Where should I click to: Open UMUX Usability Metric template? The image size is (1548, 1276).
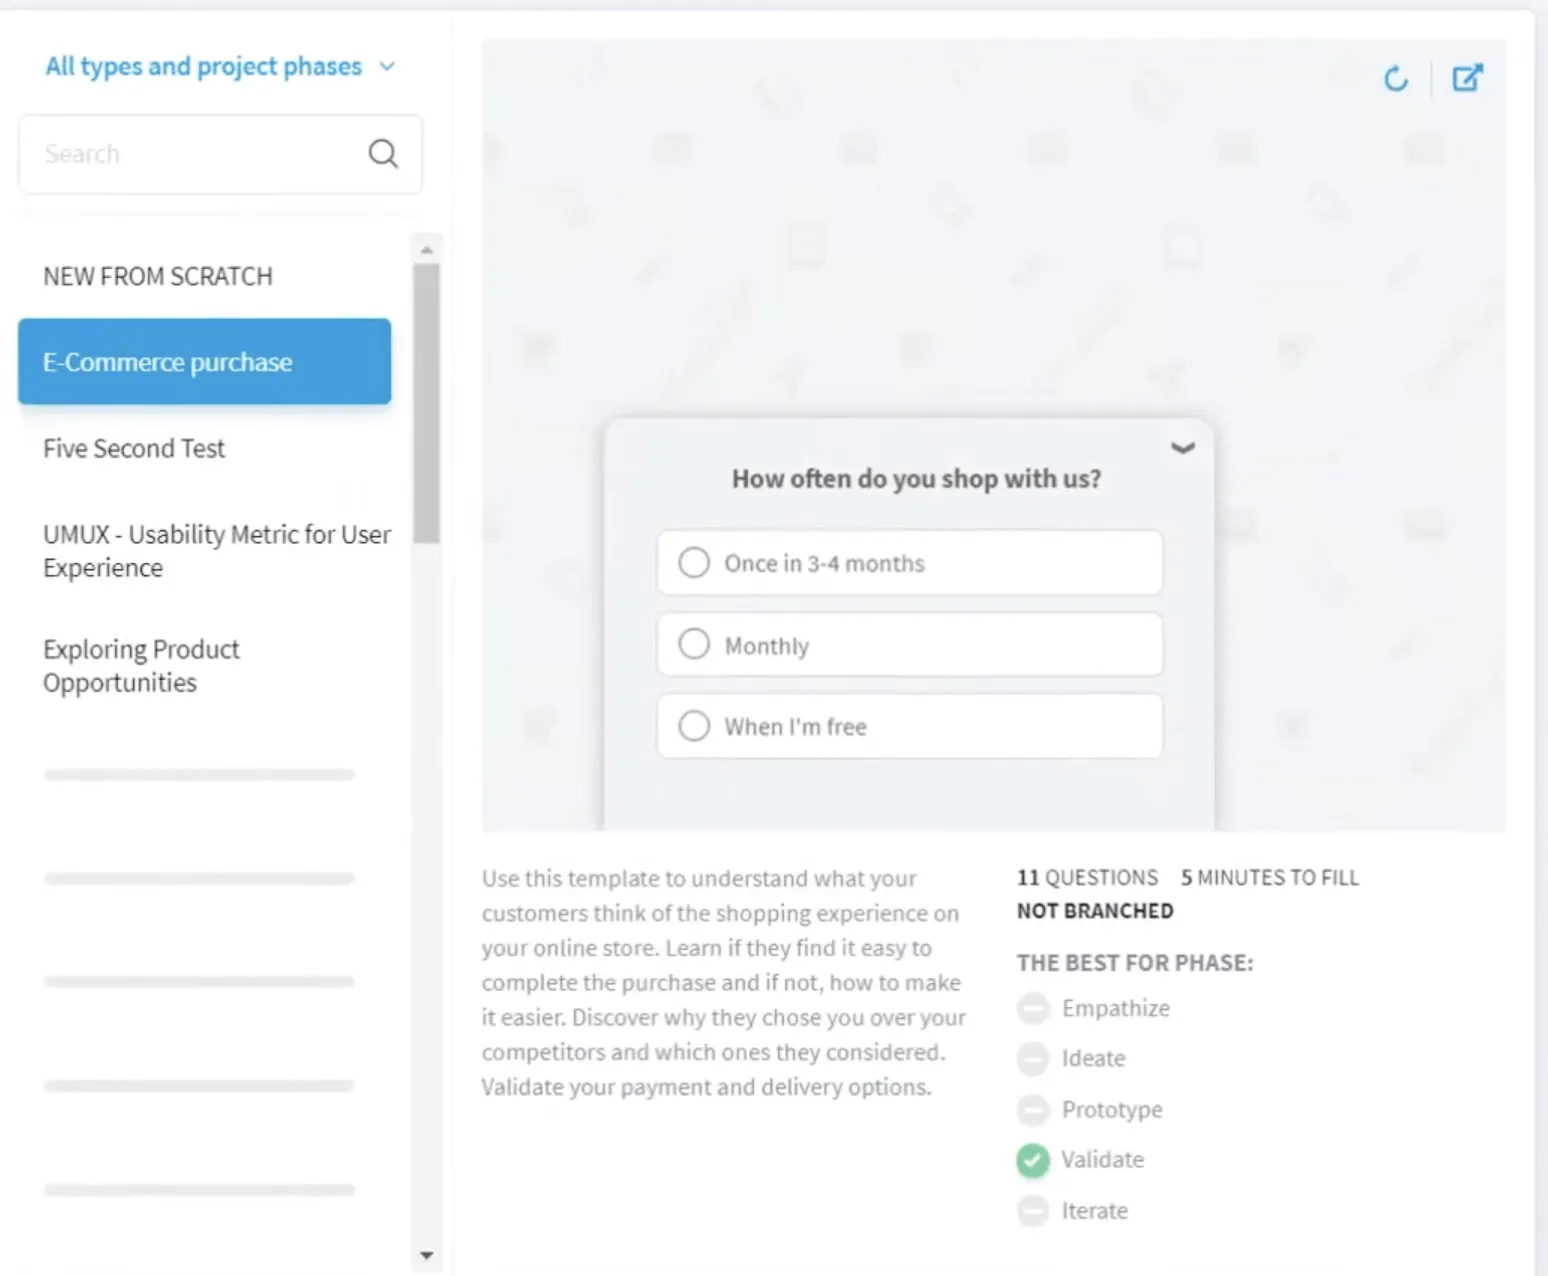(217, 551)
